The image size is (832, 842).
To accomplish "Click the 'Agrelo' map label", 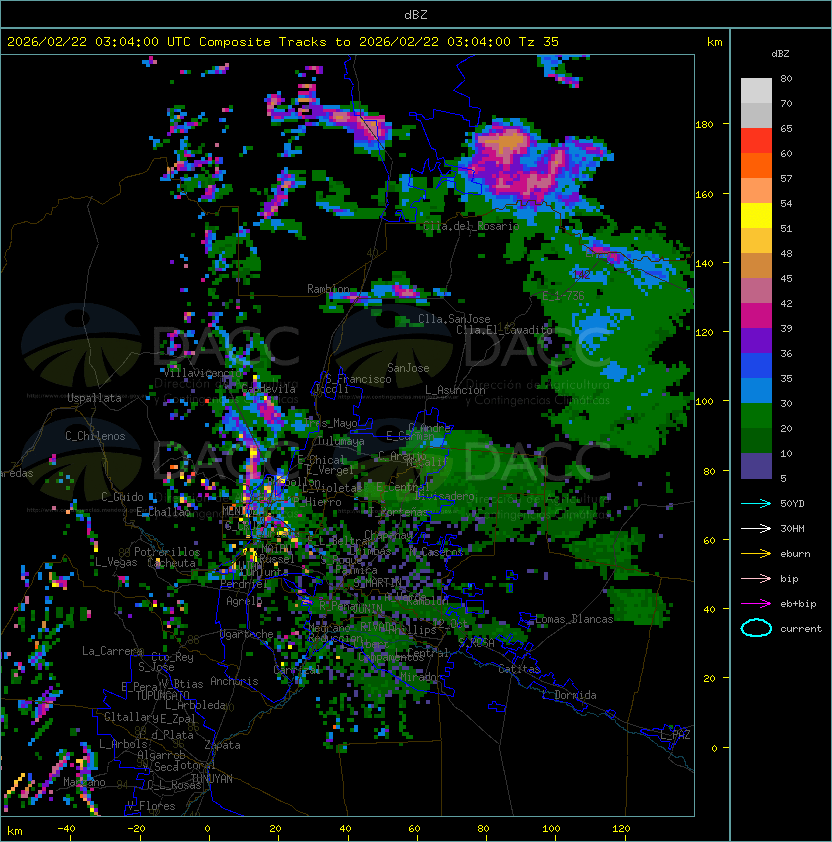I will click(244, 601).
